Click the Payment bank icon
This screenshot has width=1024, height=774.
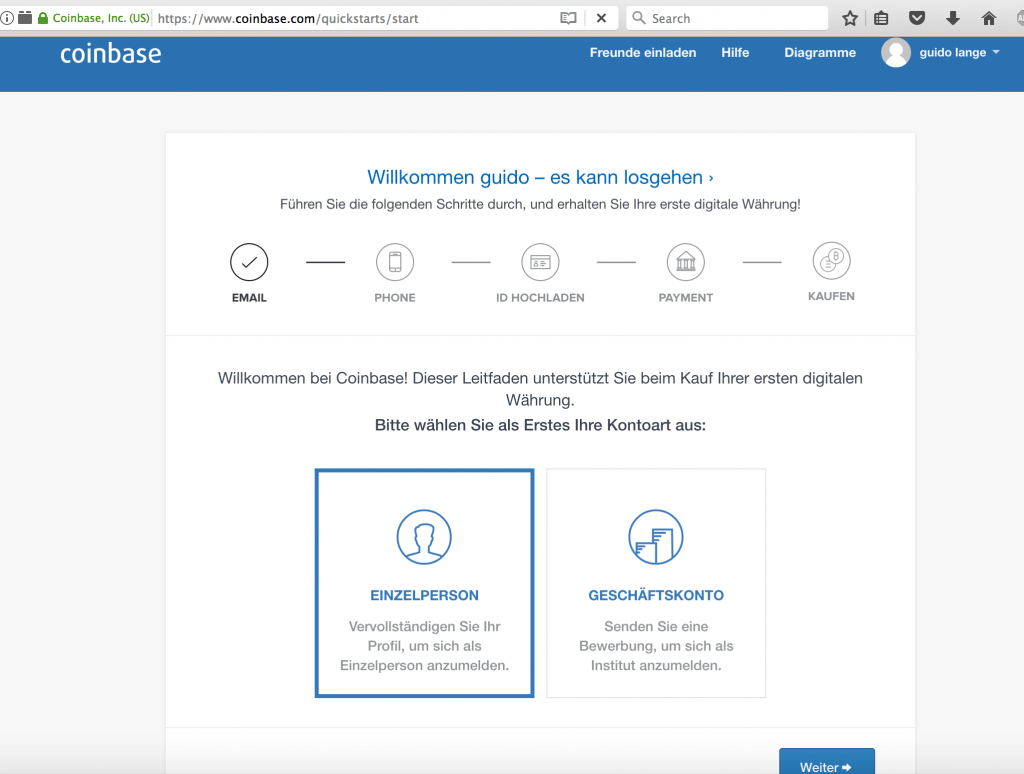click(686, 262)
